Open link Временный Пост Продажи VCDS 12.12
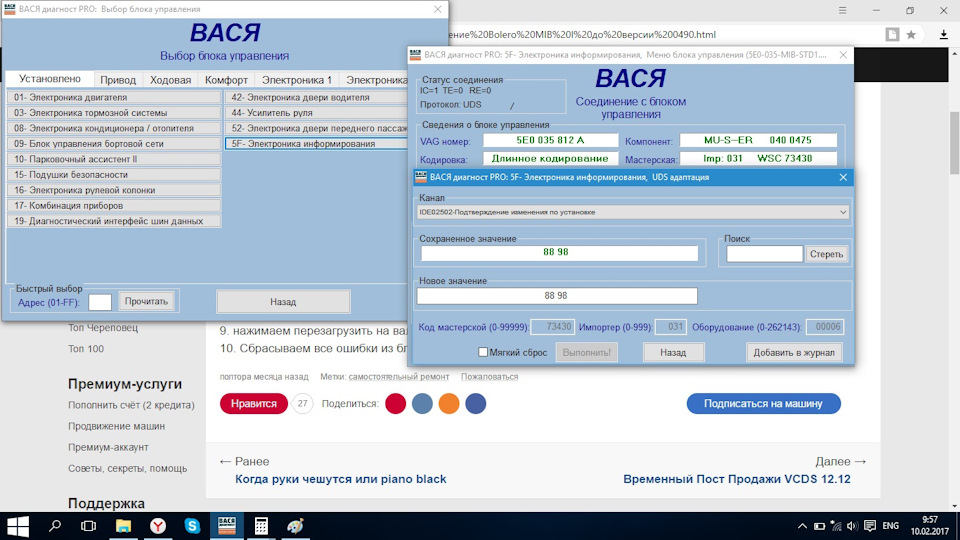The height and width of the screenshot is (540, 960). coord(737,479)
